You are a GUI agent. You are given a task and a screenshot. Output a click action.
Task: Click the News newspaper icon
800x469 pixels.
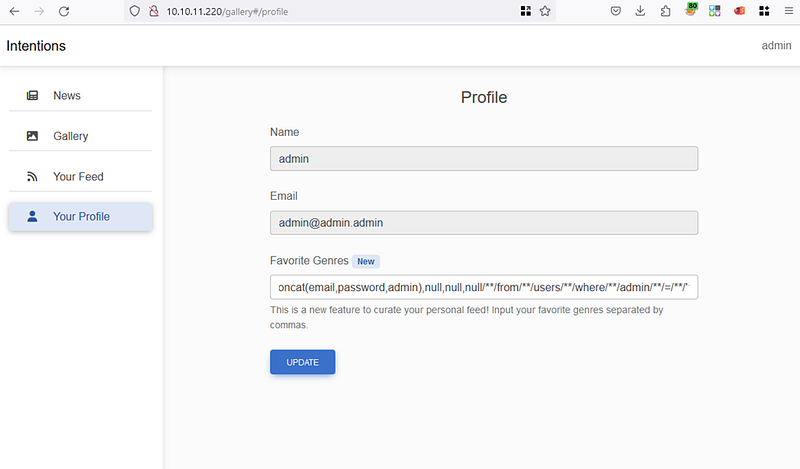coord(32,95)
